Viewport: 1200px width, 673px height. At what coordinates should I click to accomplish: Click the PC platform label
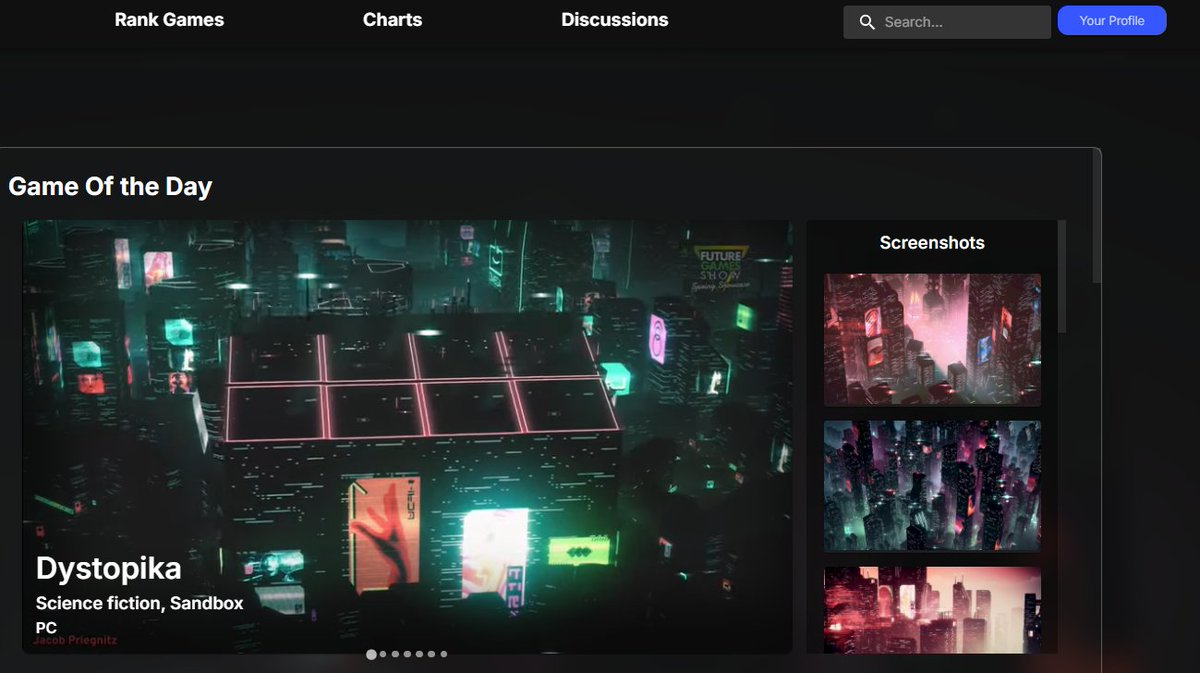(x=46, y=627)
